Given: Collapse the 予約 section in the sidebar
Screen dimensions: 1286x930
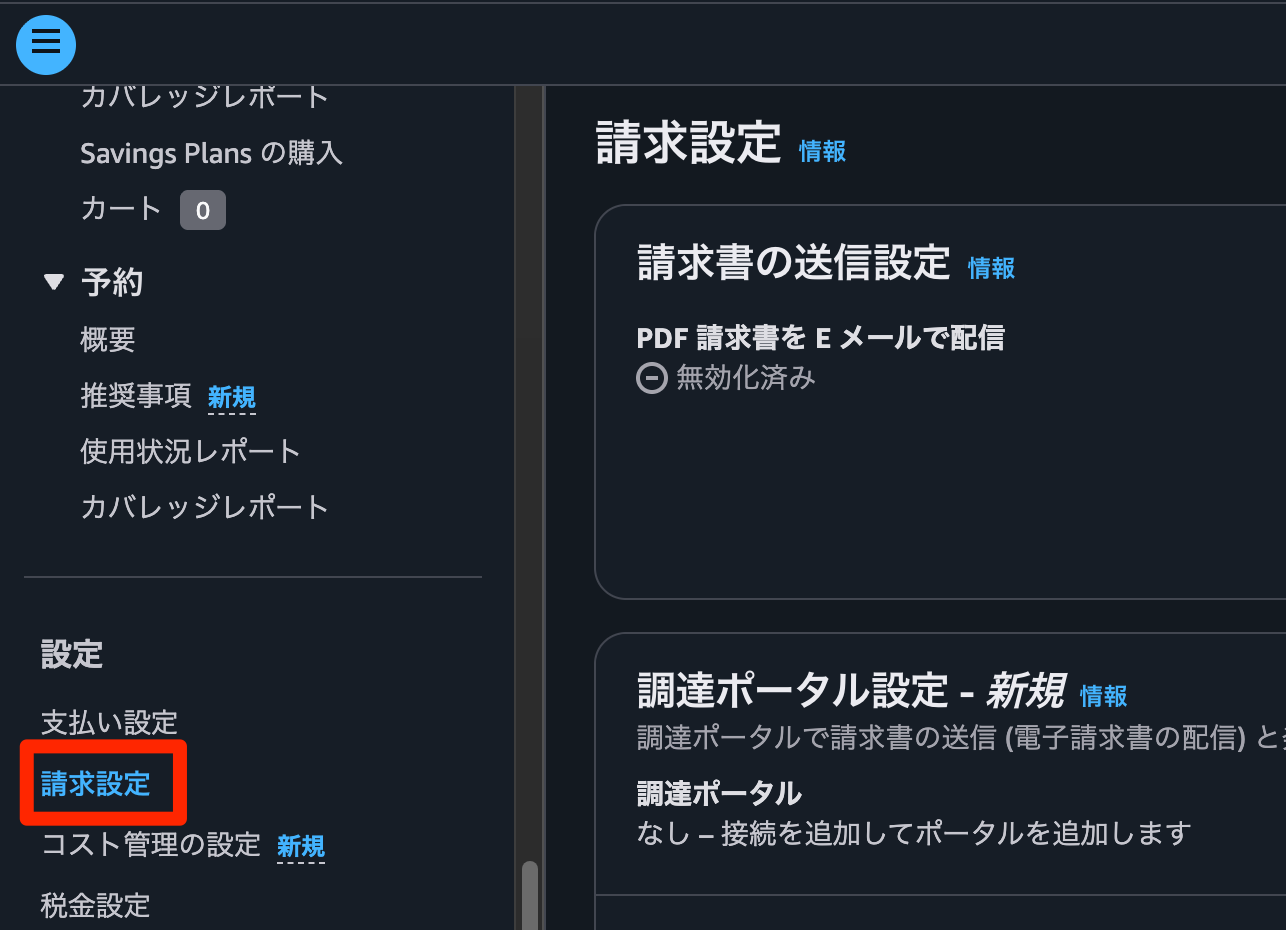Looking at the screenshot, I should (54, 281).
